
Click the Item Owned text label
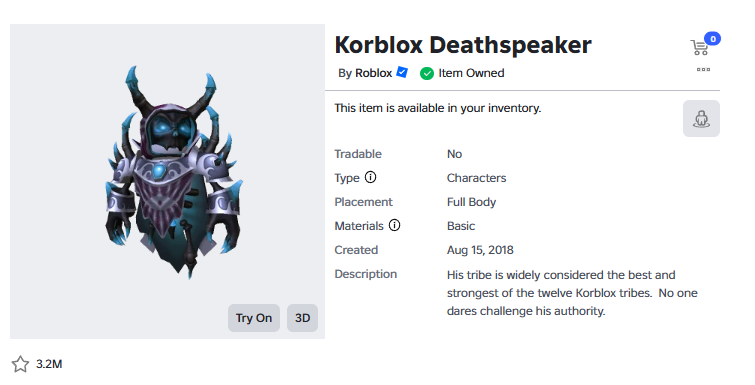471,73
